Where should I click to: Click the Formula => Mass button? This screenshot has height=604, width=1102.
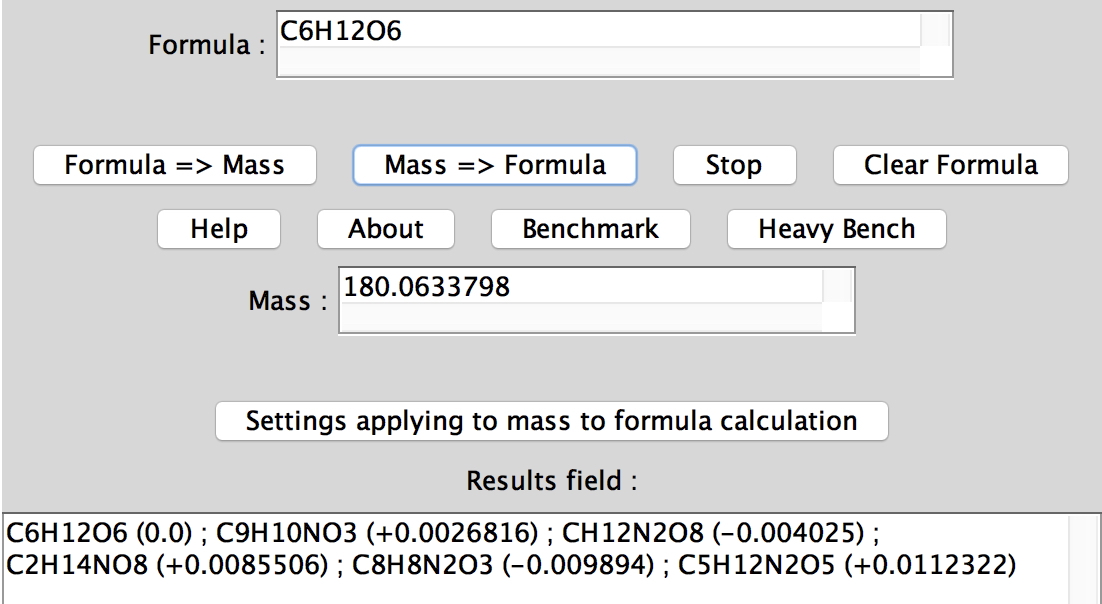coord(175,165)
